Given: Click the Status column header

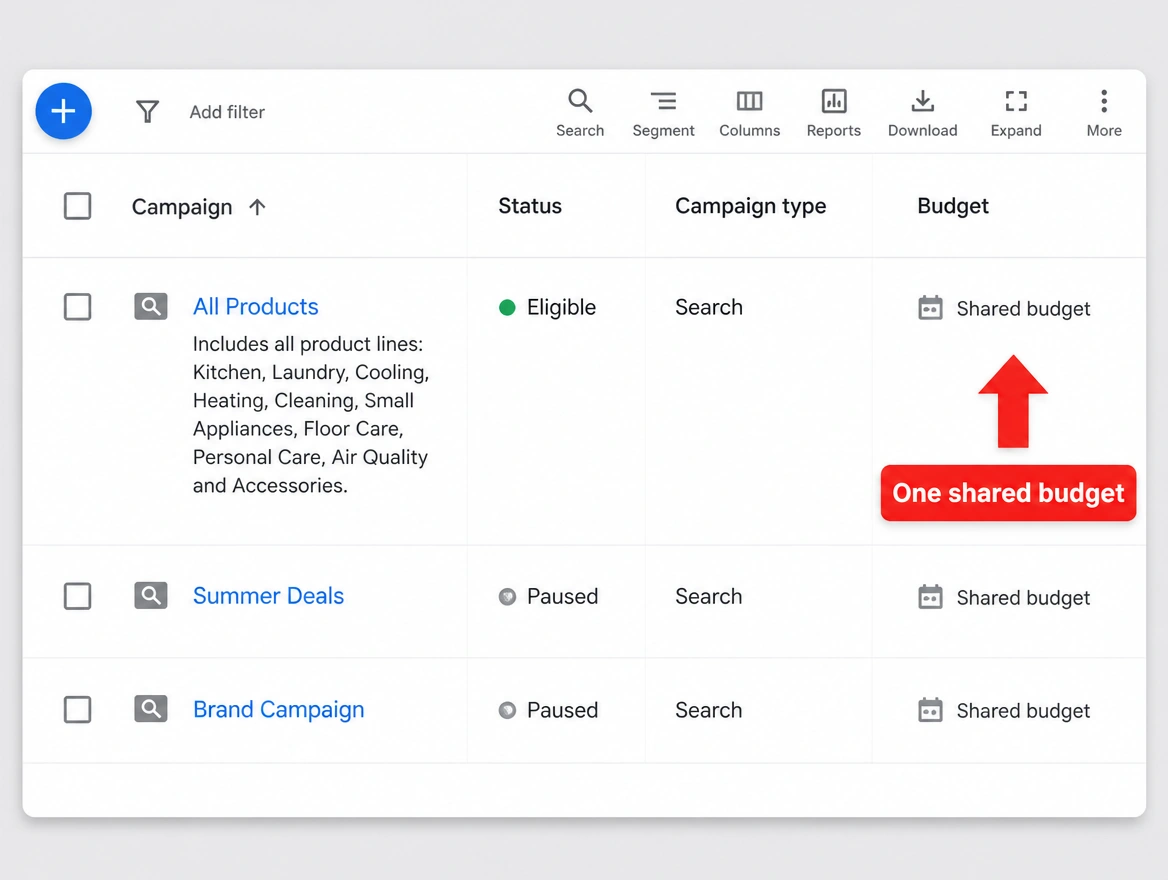Looking at the screenshot, I should point(530,206).
